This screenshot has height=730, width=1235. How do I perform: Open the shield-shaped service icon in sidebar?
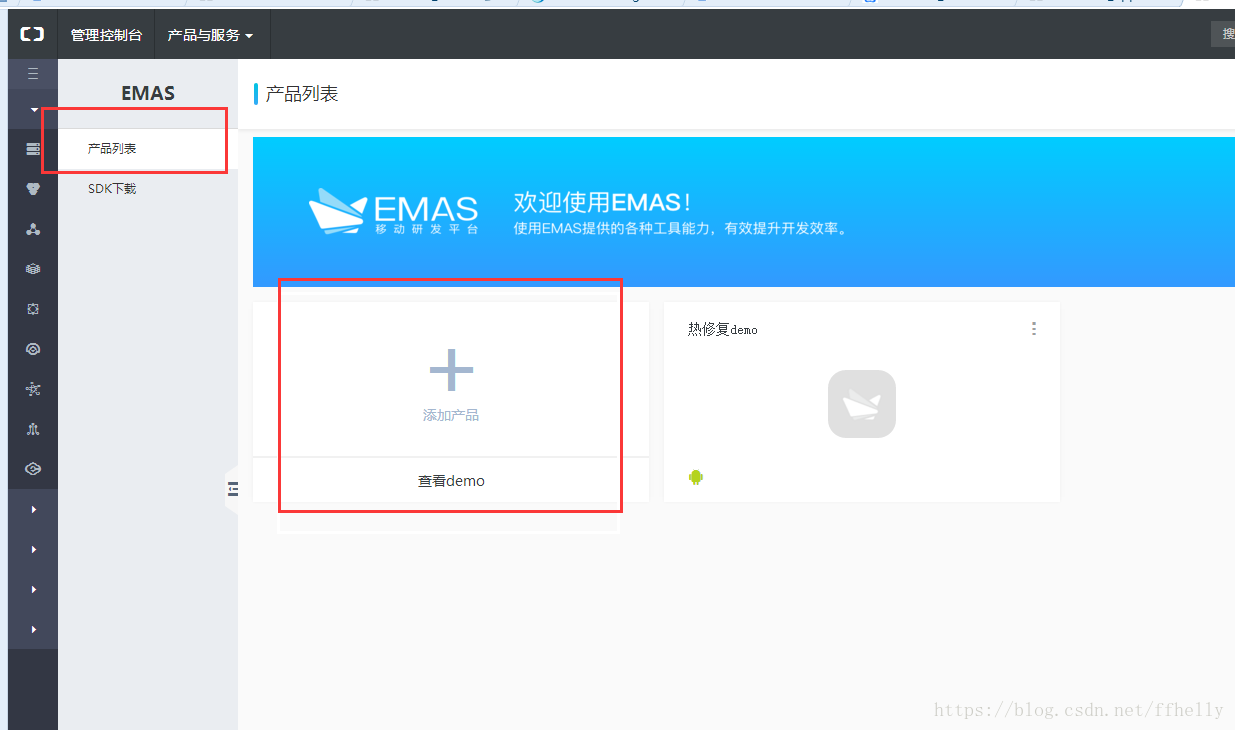click(33, 189)
